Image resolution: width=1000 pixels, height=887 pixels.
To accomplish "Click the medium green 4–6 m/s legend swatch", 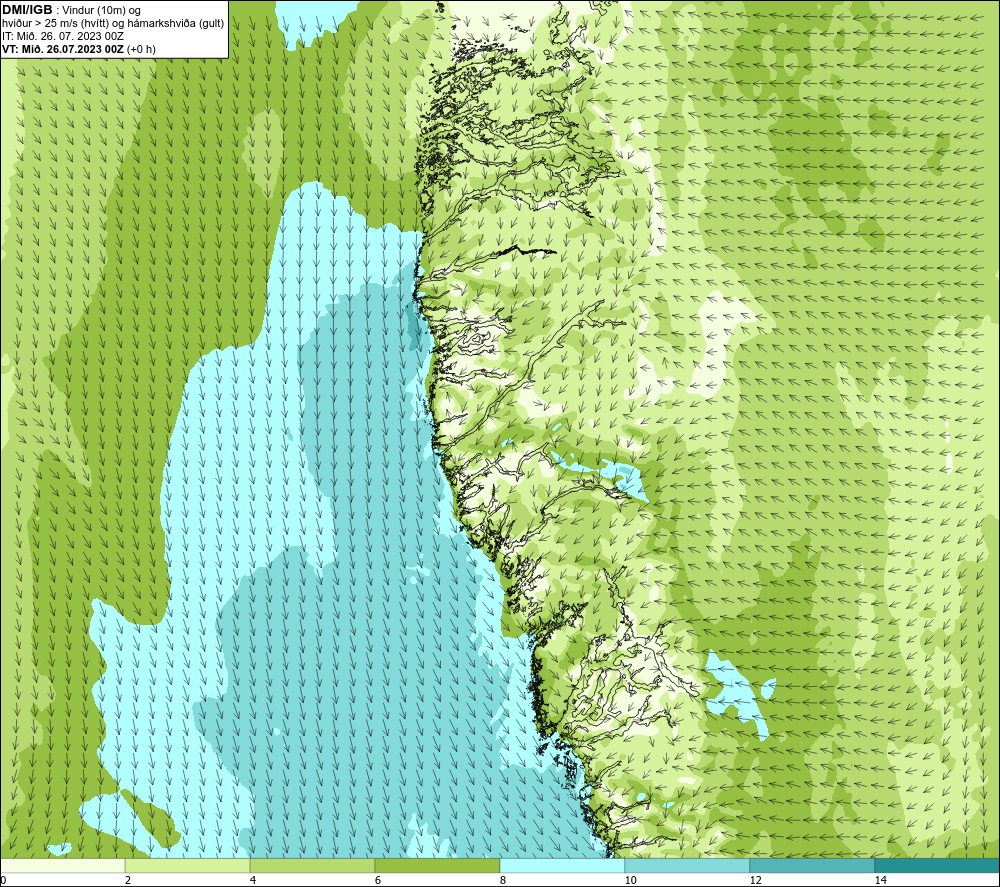I will 312,866.
